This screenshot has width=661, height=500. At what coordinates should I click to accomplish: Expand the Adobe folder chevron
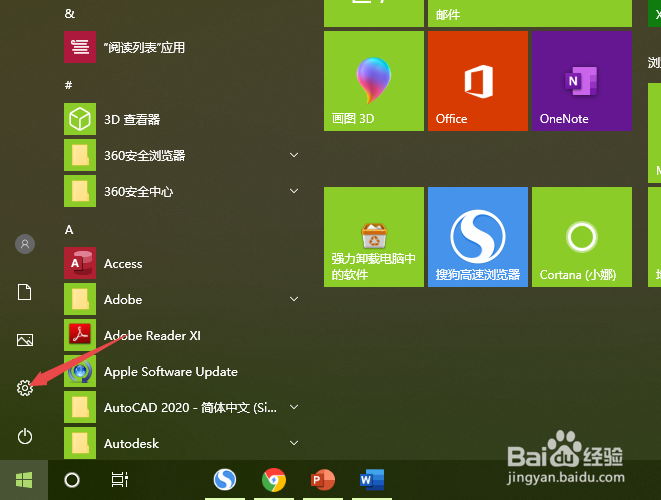(294, 299)
